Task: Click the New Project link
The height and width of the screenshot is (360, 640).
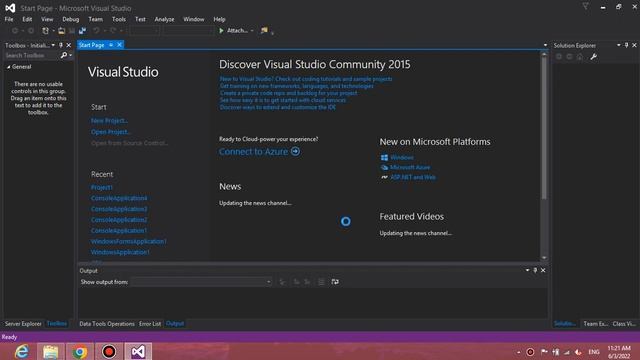Action: (109, 121)
